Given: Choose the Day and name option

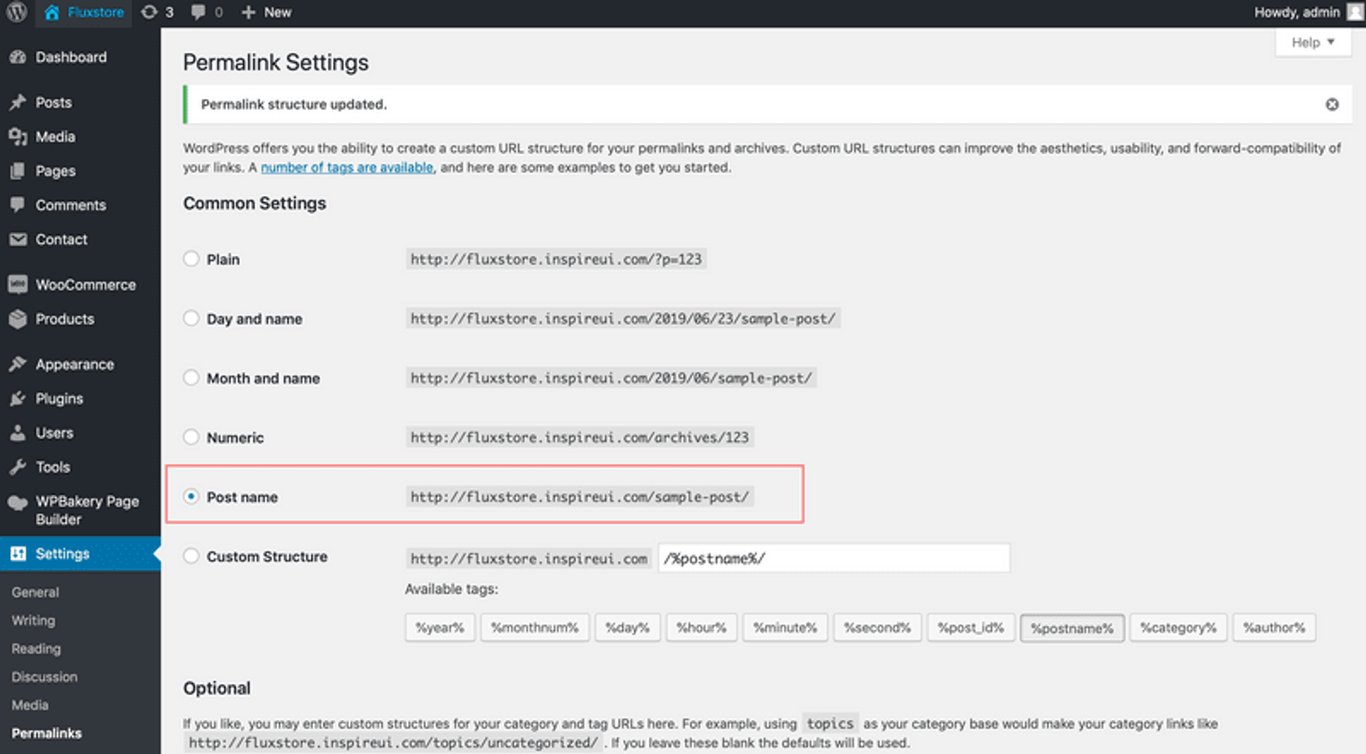Looking at the screenshot, I should [191, 319].
